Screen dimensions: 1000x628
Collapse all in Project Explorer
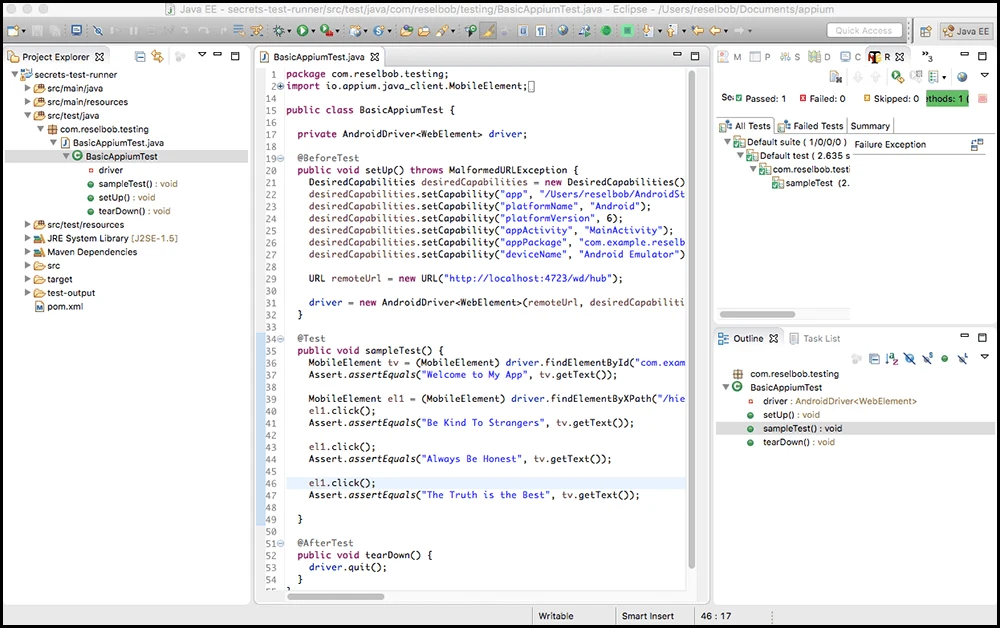click(x=140, y=57)
